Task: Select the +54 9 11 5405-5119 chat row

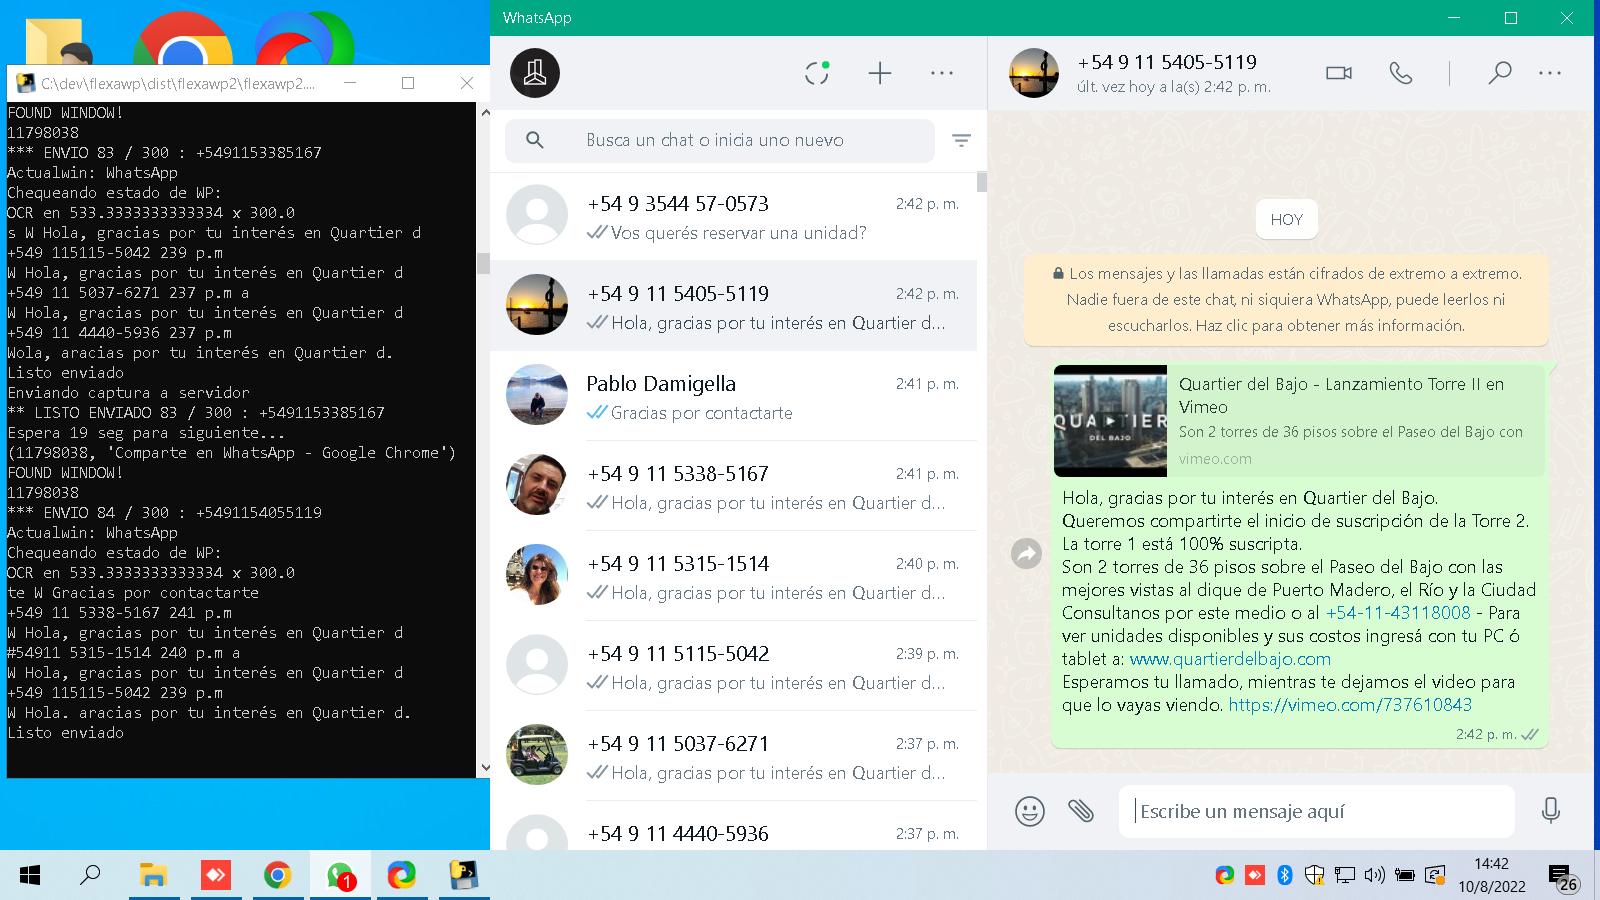Action: click(733, 306)
